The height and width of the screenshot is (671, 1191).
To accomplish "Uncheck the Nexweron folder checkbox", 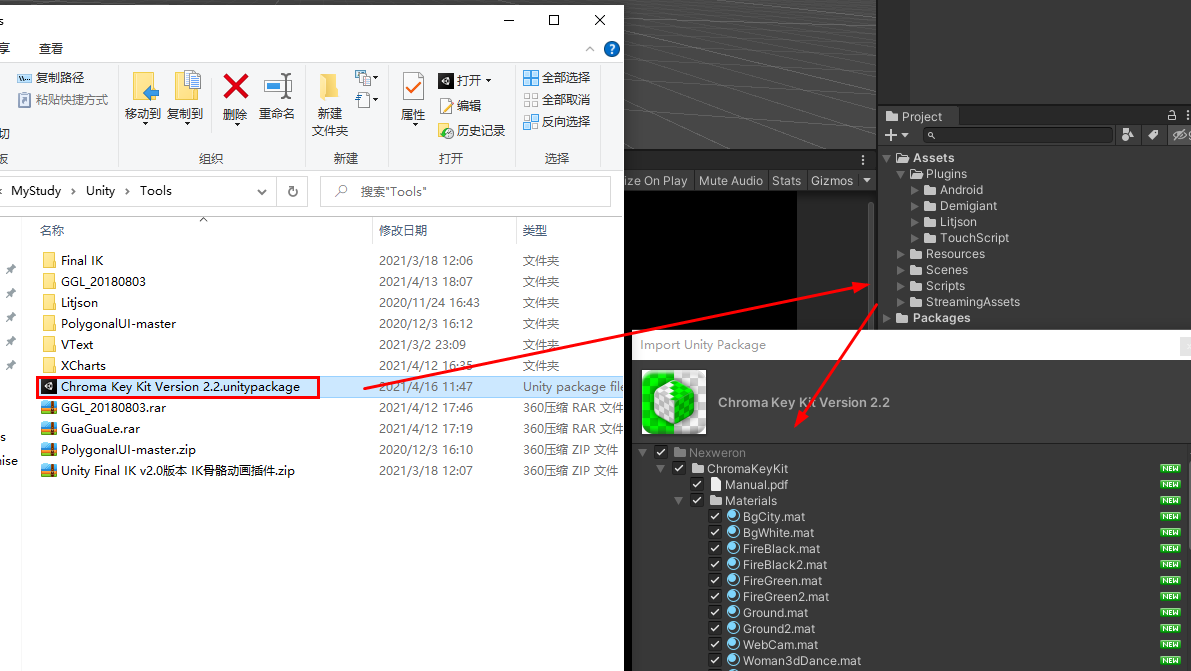I will 661,452.
